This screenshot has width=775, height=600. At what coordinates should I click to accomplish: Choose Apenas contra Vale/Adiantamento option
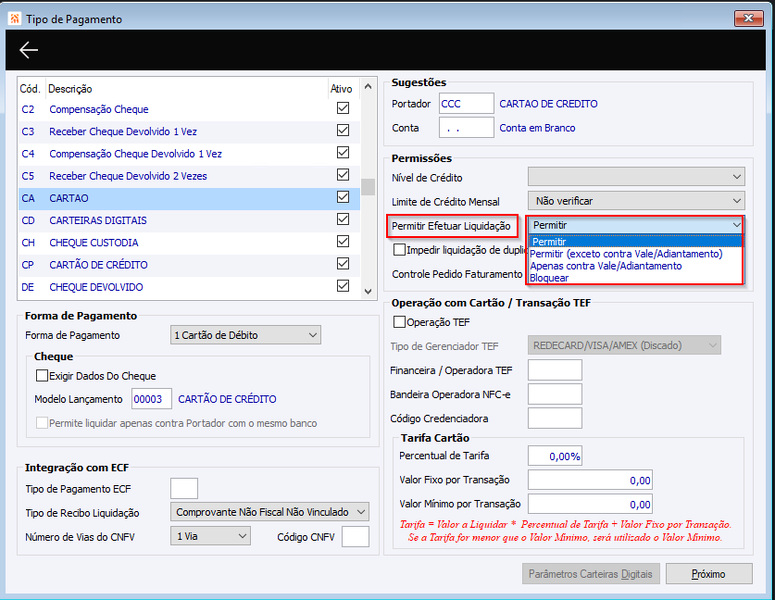tap(635, 266)
